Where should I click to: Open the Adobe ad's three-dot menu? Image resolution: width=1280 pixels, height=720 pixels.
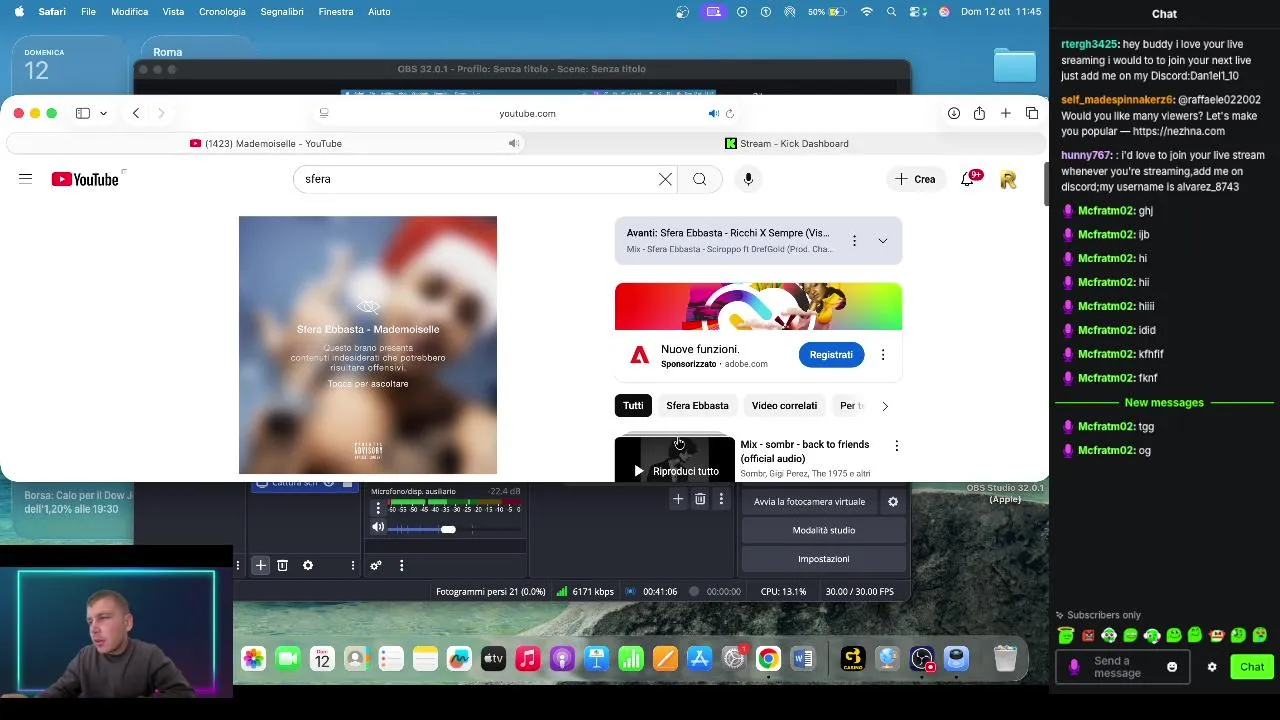(883, 355)
